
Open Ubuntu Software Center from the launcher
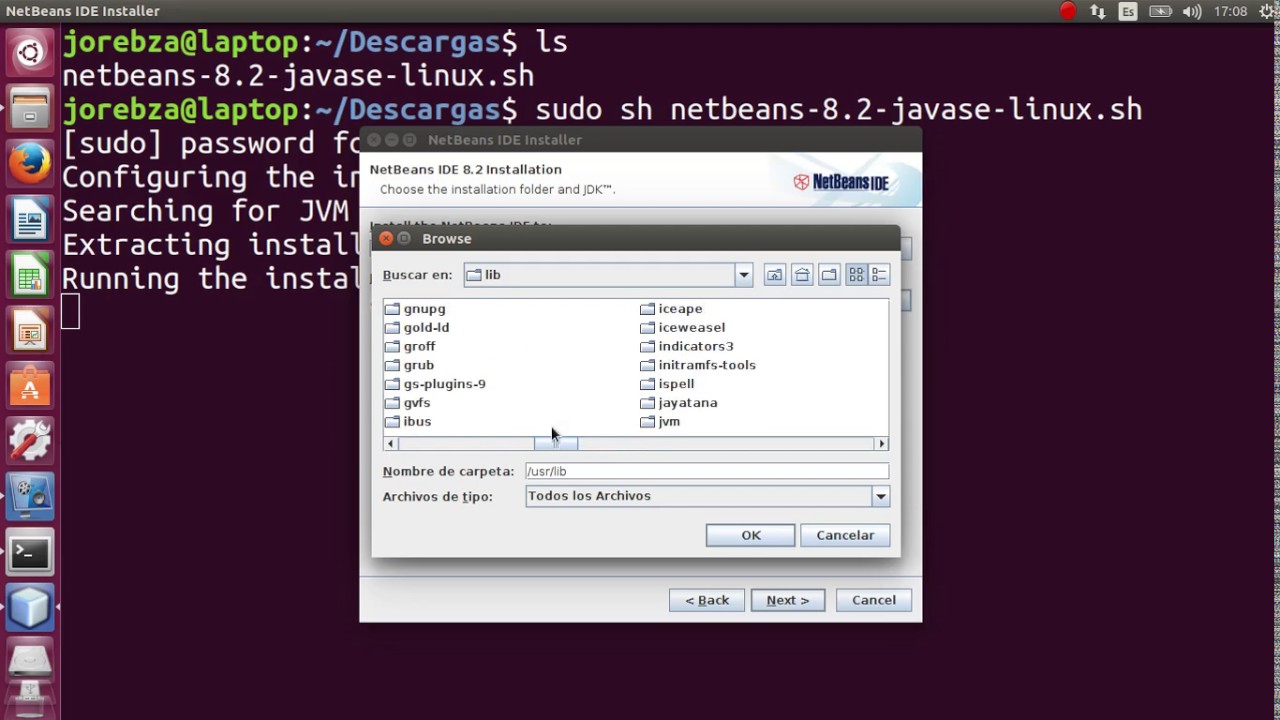click(x=30, y=385)
